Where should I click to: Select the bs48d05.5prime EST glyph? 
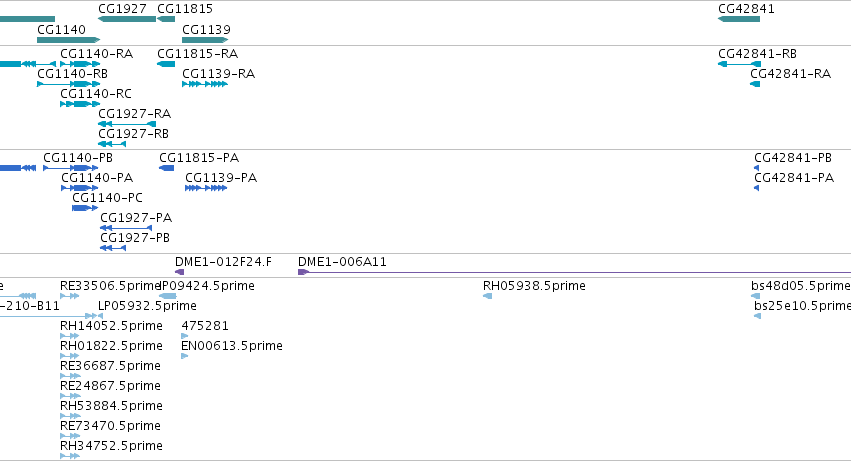(755, 296)
